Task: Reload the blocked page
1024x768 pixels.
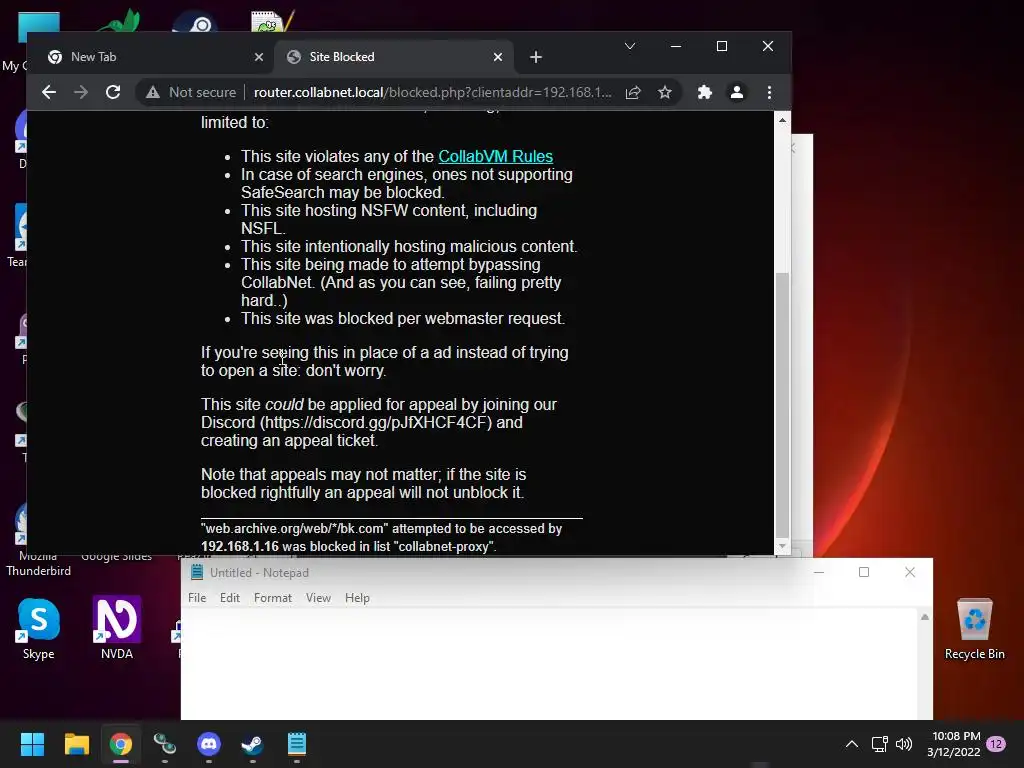Action: click(113, 92)
